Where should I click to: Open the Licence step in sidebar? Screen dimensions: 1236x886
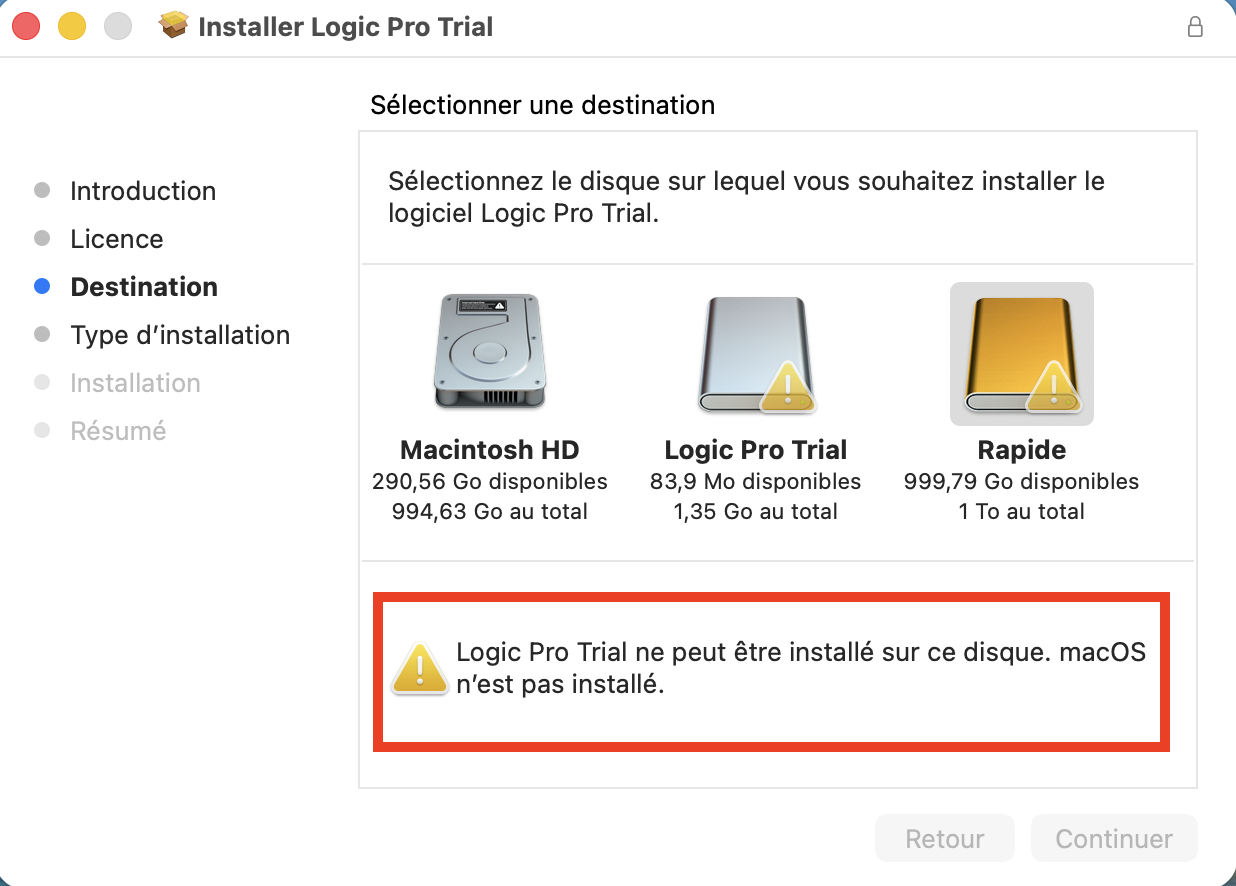tap(116, 239)
